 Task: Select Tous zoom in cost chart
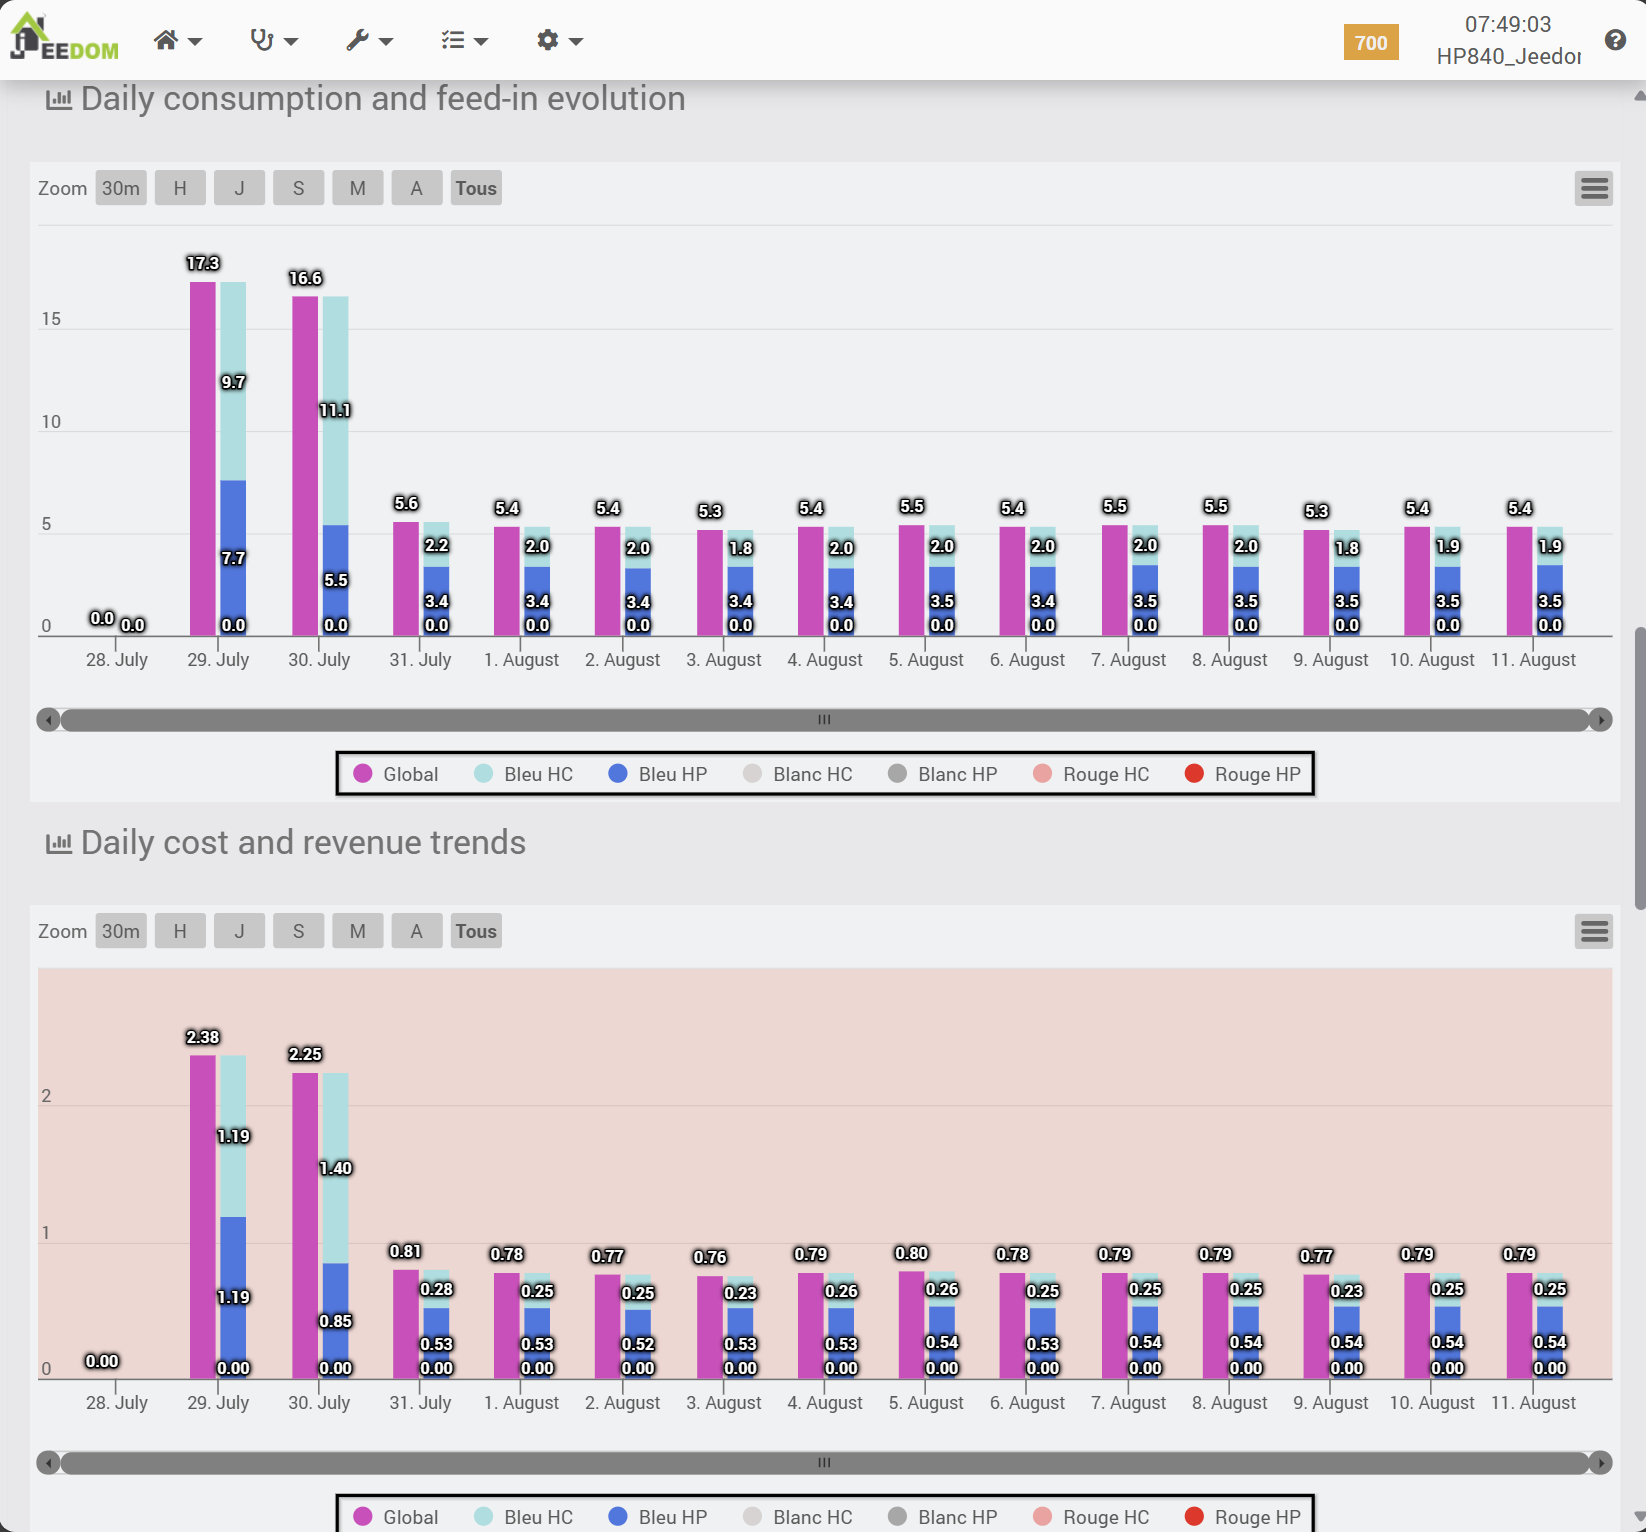pyautogui.click(x=476, y=931)
